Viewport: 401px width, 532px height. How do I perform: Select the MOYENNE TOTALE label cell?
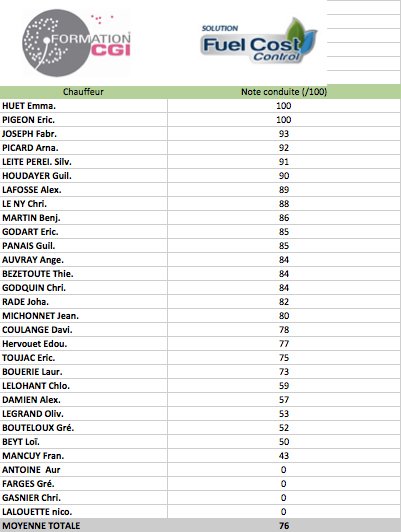pos(83,526)
